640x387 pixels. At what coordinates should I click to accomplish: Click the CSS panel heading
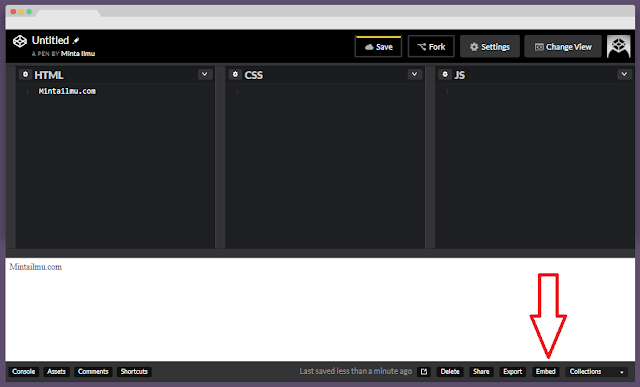tap(253, 75)
